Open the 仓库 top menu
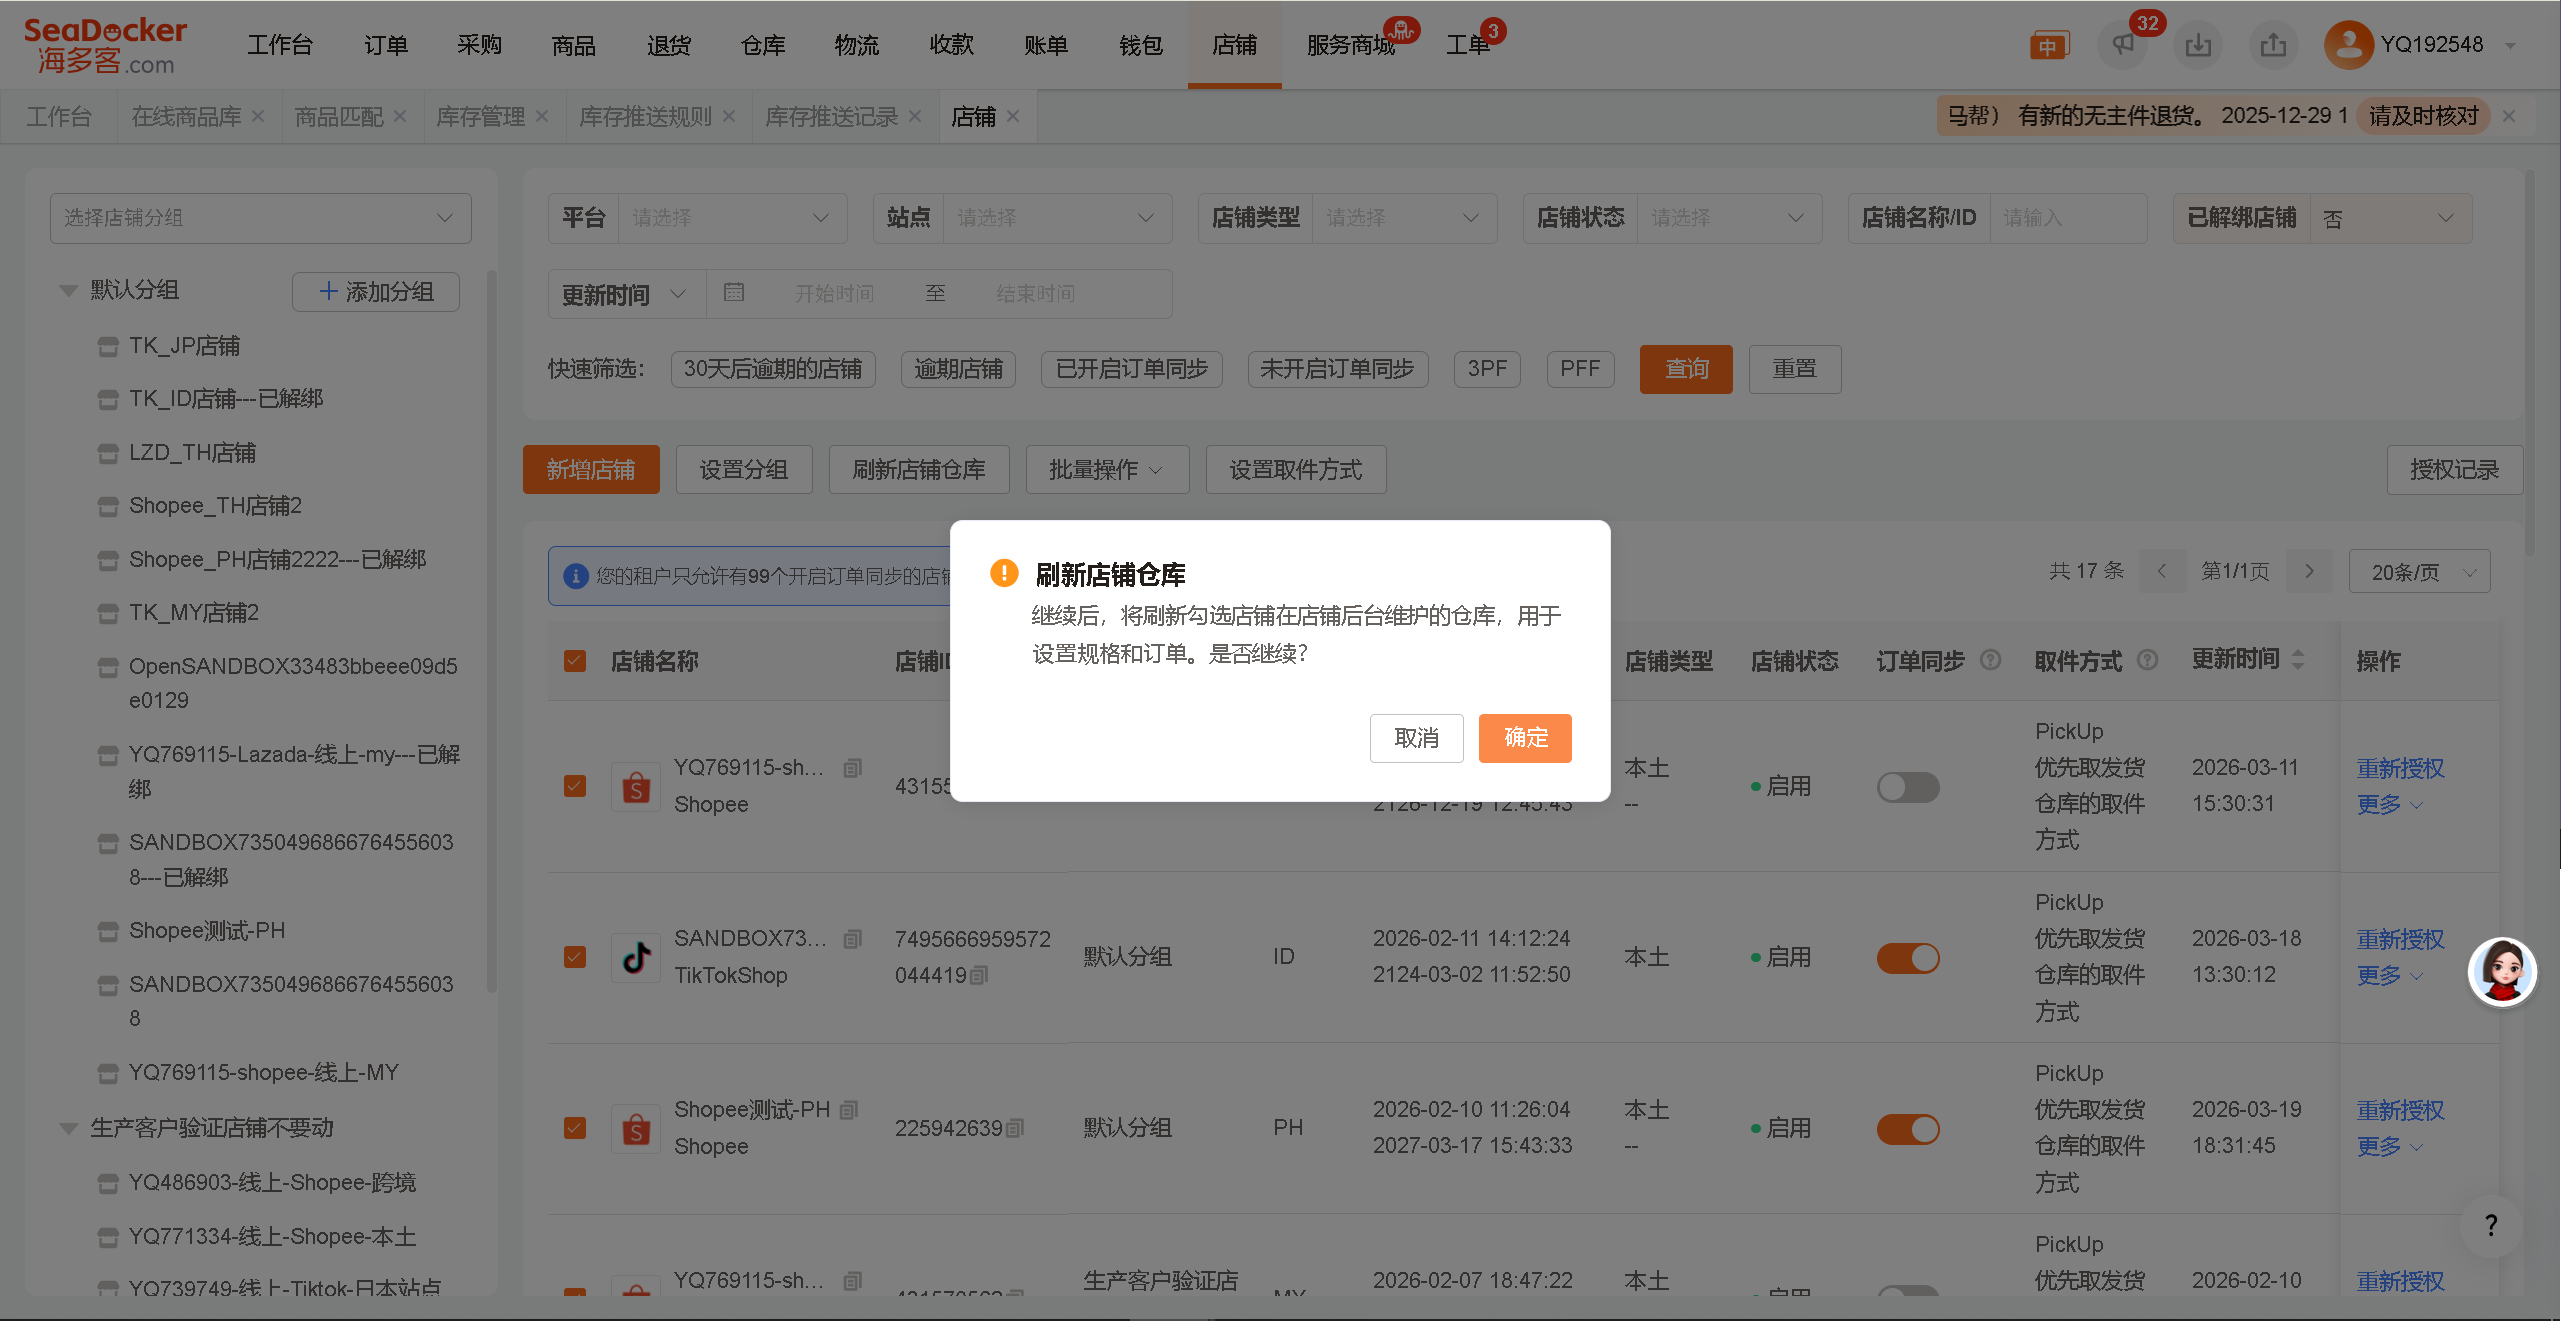 coord(763,45)
